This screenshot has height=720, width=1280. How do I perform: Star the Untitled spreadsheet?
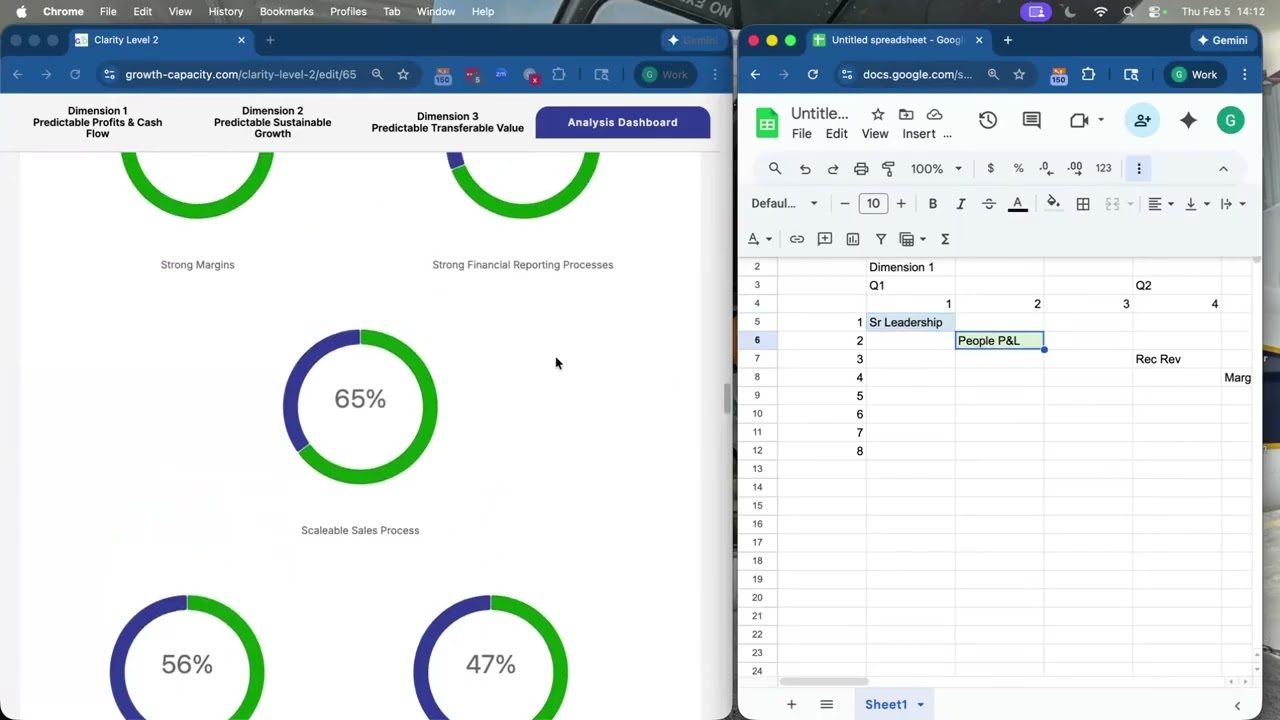coord(878,114)
